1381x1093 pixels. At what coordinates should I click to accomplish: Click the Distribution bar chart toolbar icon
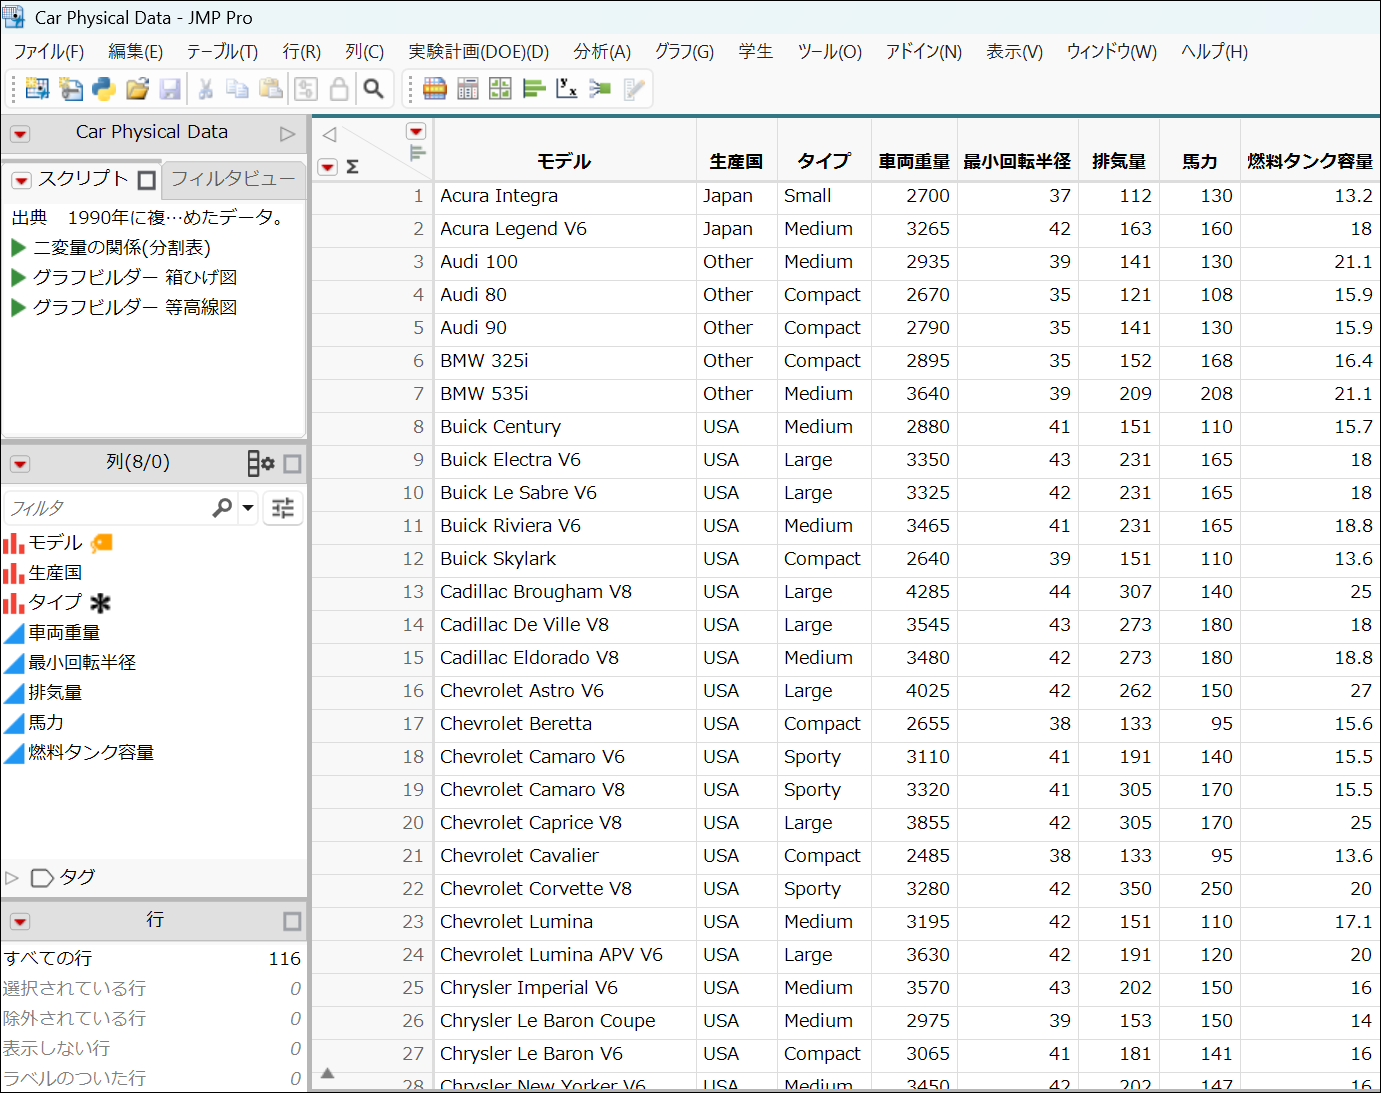click(534, 89)
